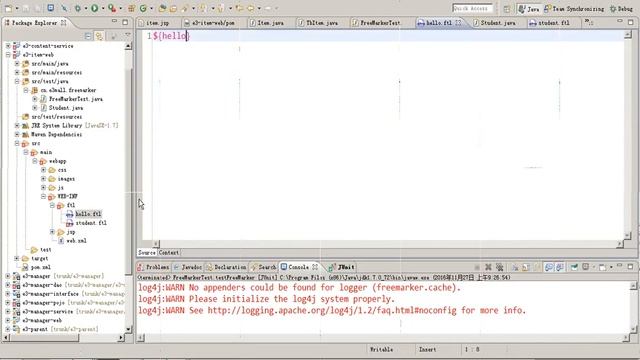
Task: Switch to the student.ftl editor tab
Action: click(553, 23)
